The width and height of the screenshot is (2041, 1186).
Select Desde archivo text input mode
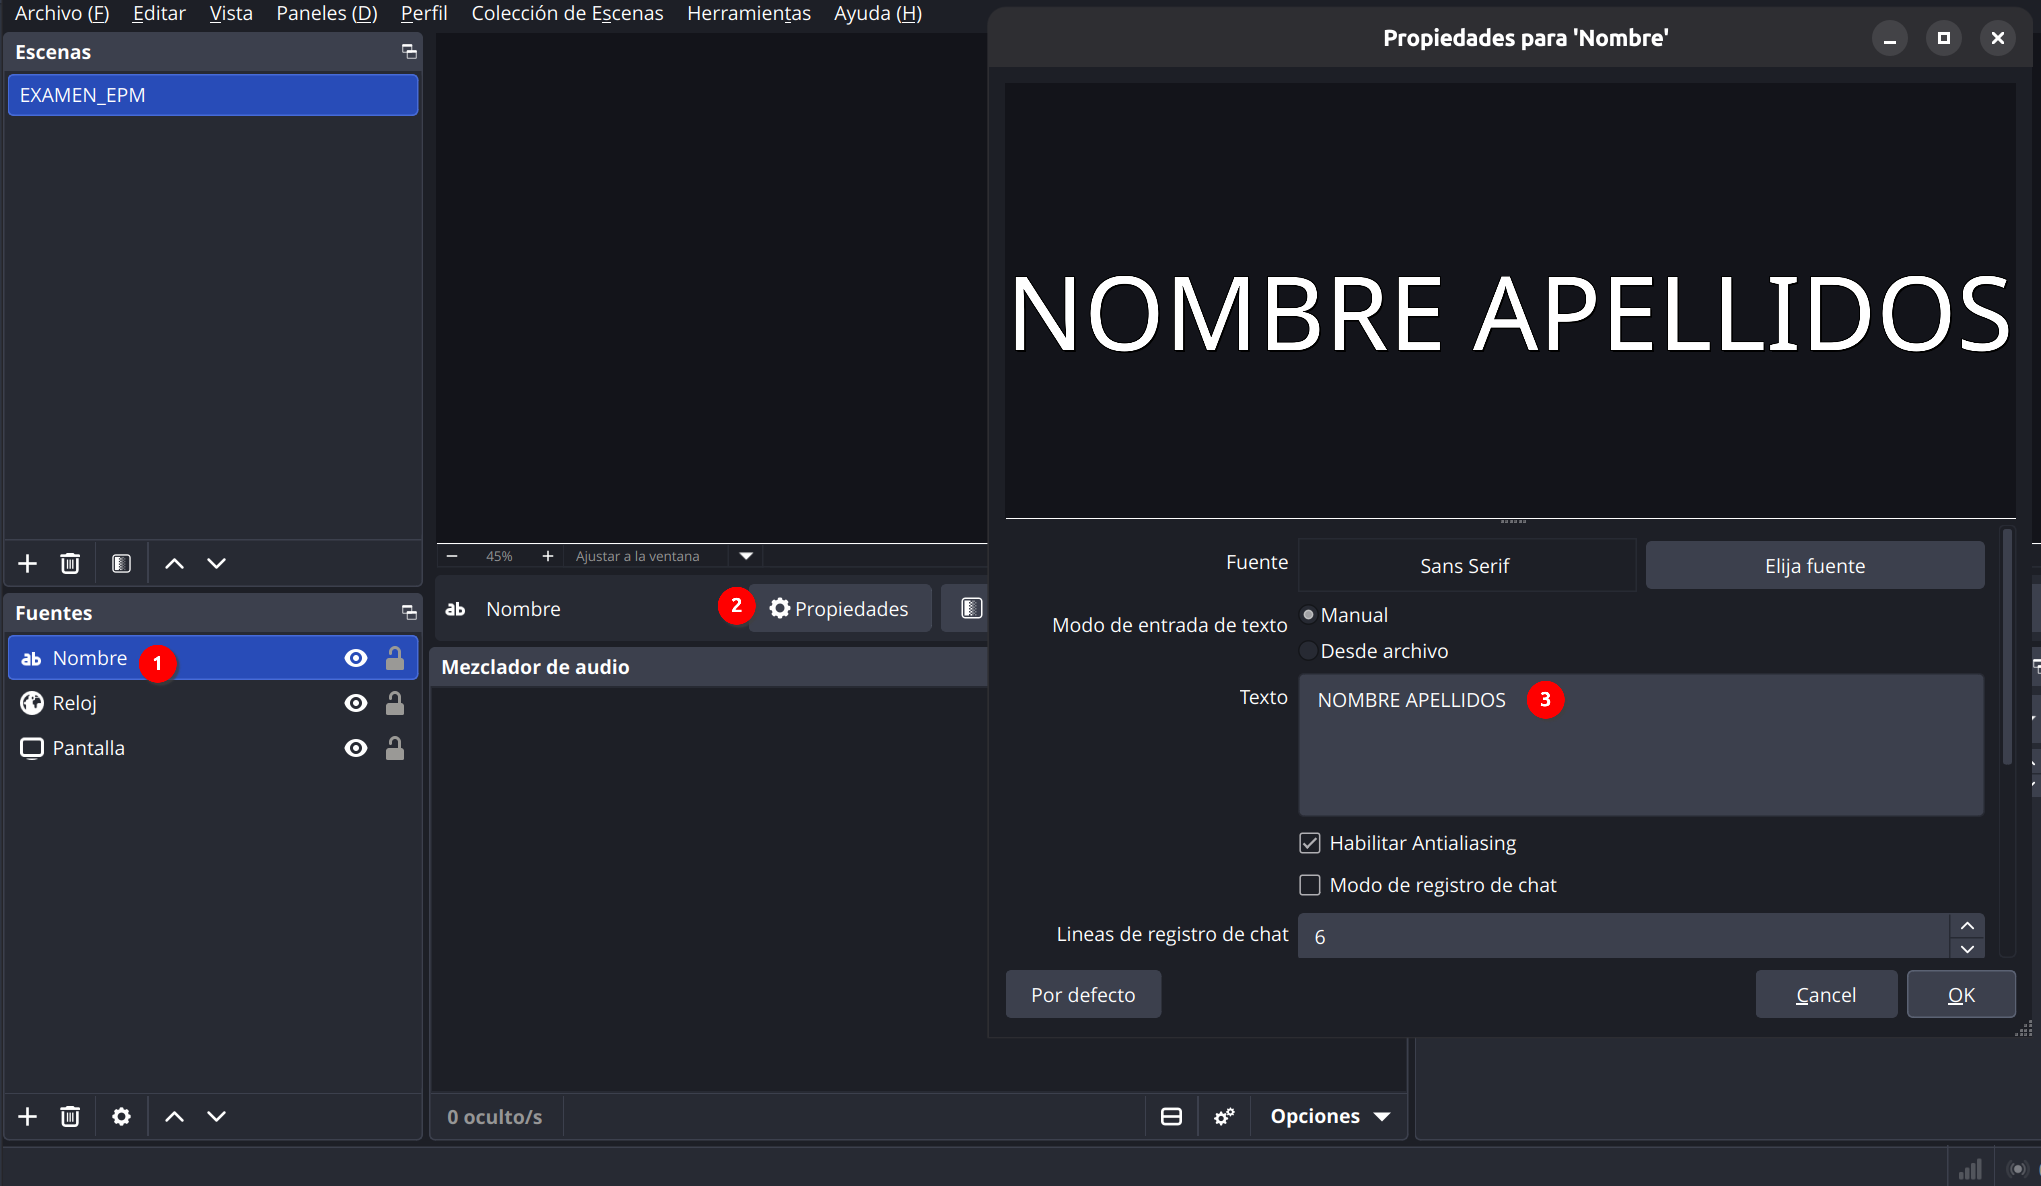pyautogui.click(x=1308, y=651)
